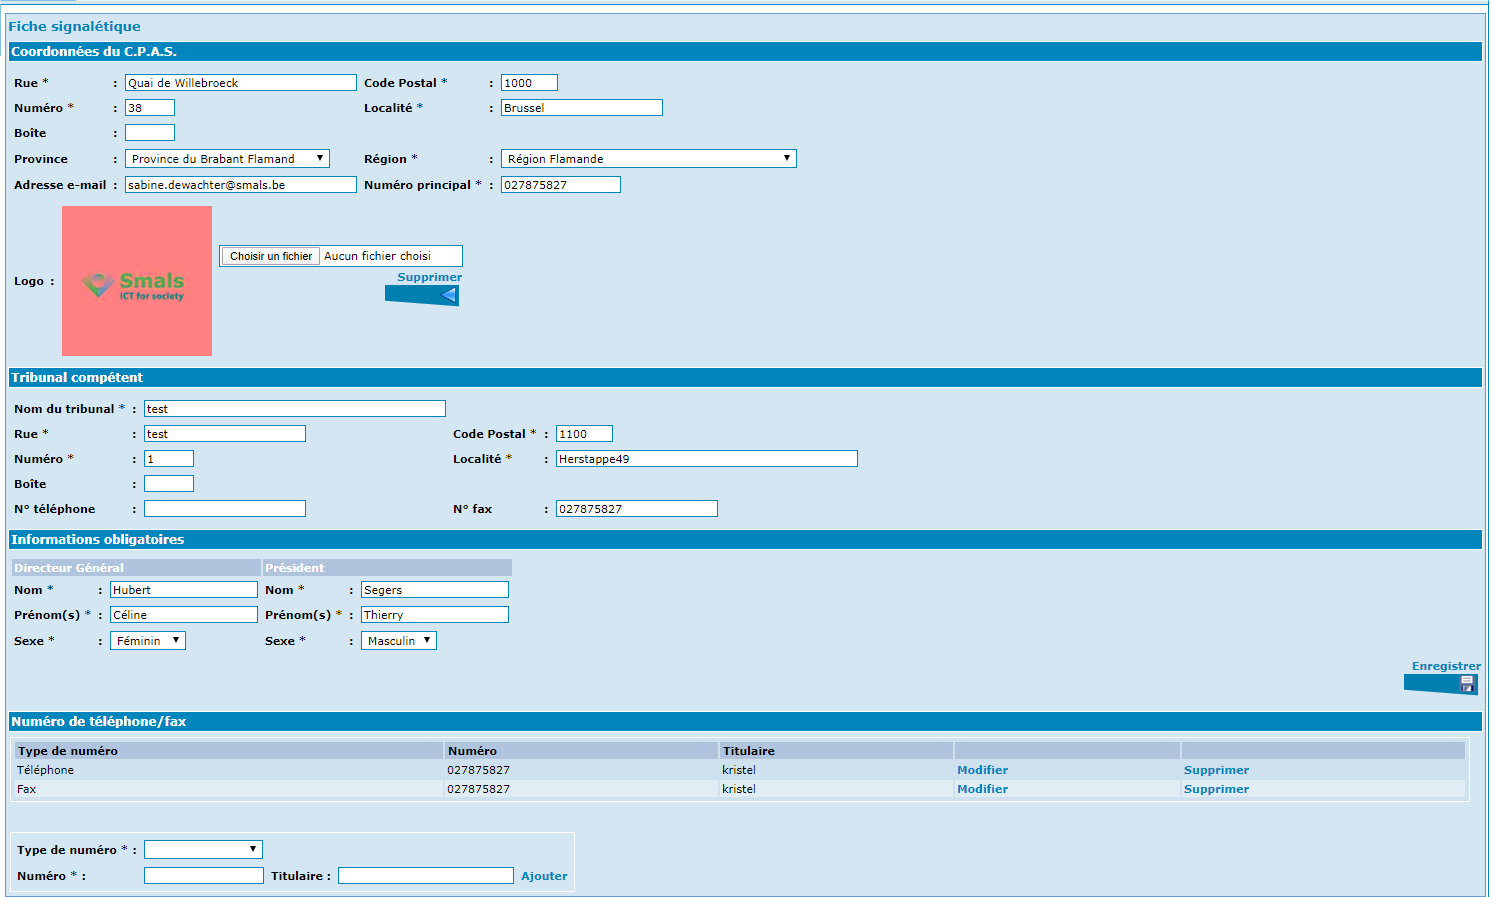Click the Numéro principal field
Viewport: 1492px width, 897px height.
click(x=561, y=185)
